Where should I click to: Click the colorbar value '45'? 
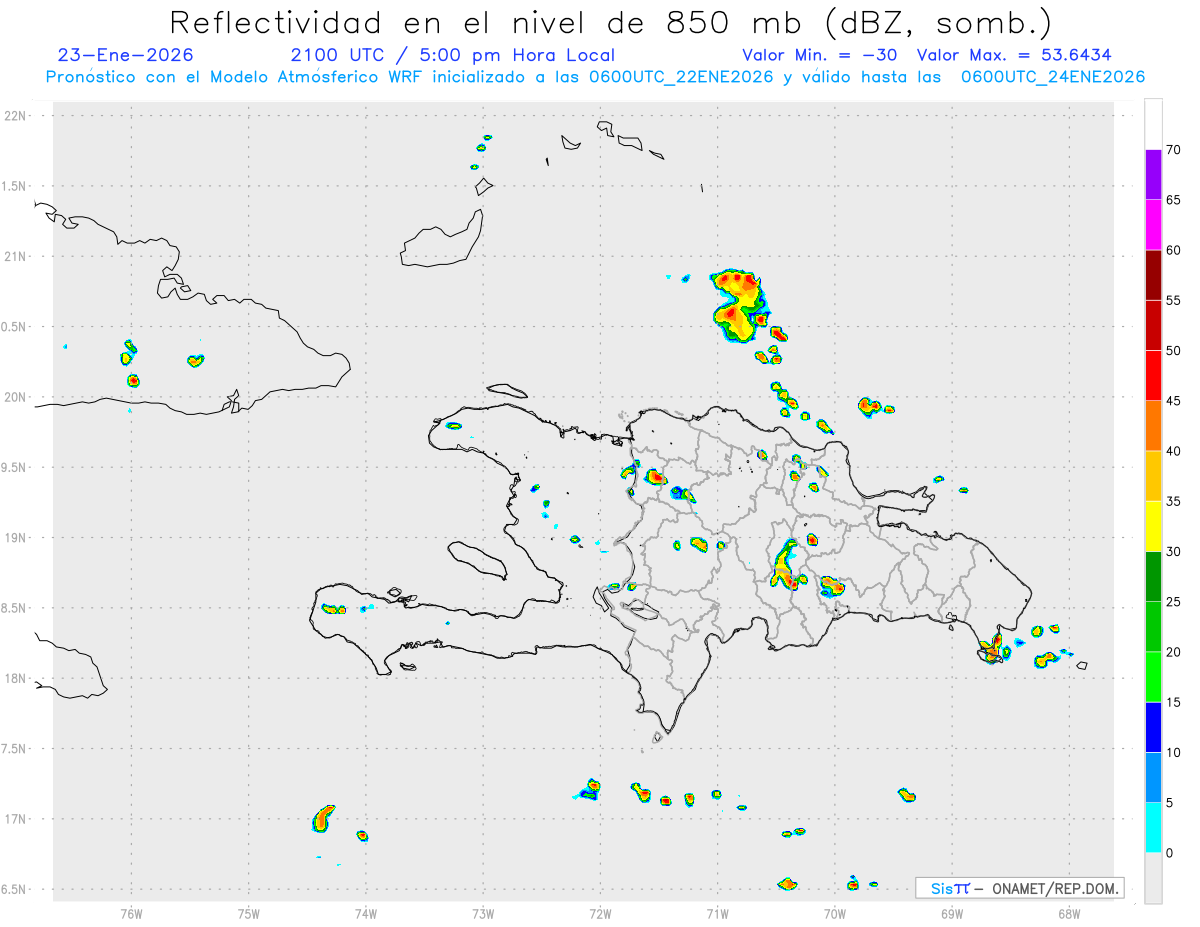(x=1175, y=401)
